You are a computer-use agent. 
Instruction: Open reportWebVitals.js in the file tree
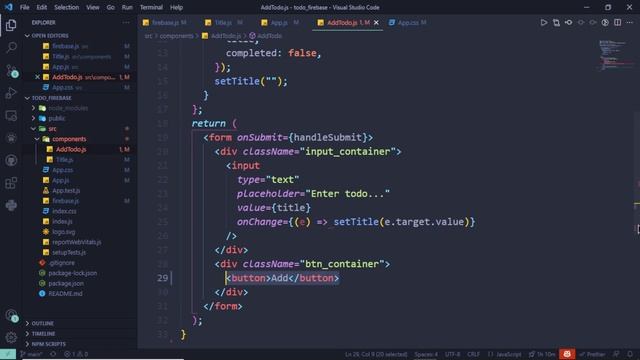pos(77,242)
